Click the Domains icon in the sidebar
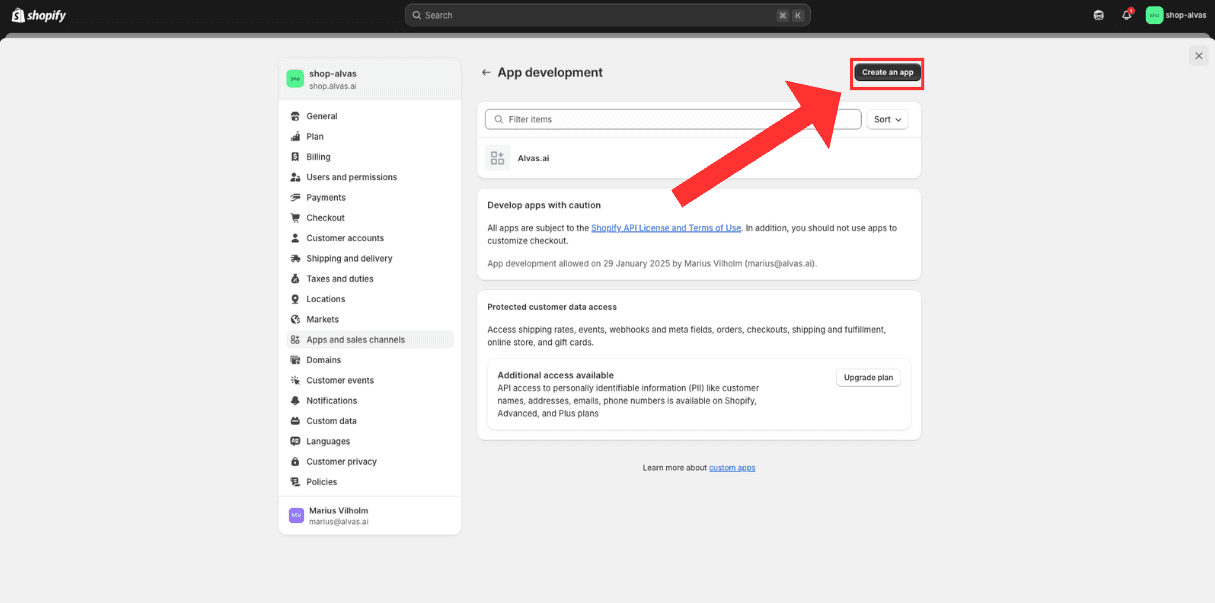 pyautogui.click(x=295, y=360)
